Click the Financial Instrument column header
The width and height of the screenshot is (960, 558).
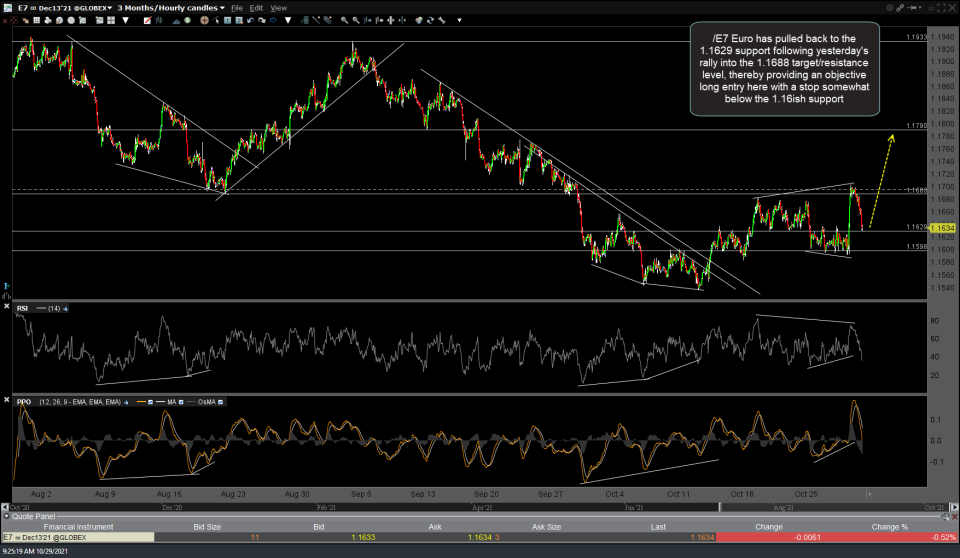click(76, 526)
